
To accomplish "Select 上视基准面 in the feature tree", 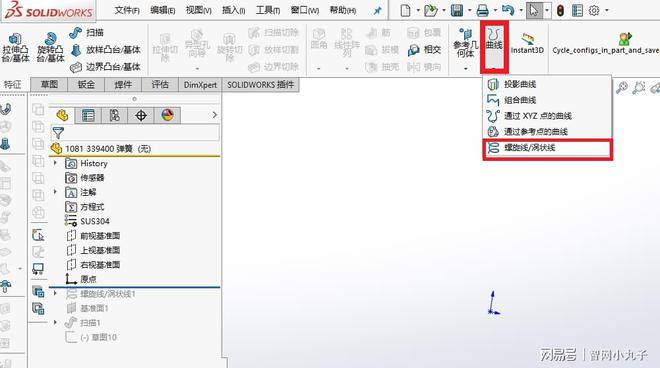I will point(93,250).
